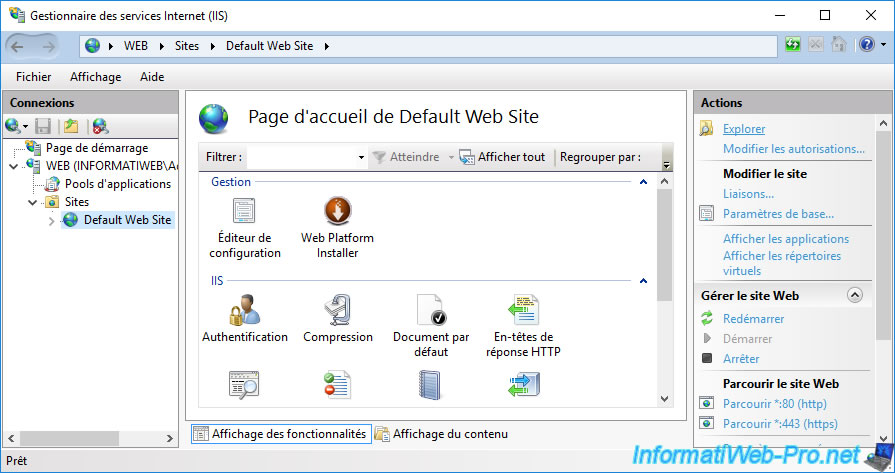
Task: Click Sites in the address breadcrumb
Action: 187,46
